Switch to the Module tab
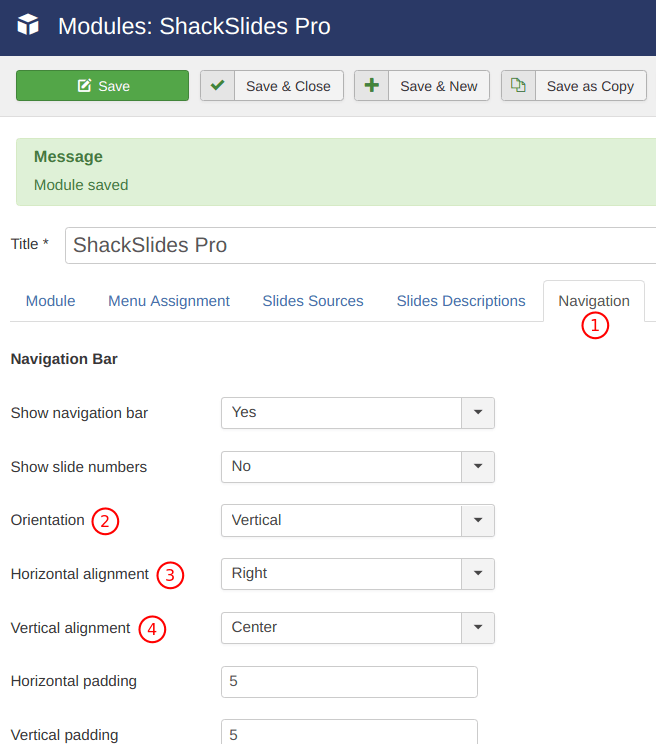This screenshot has height=744, width=656. coord(51,301)
